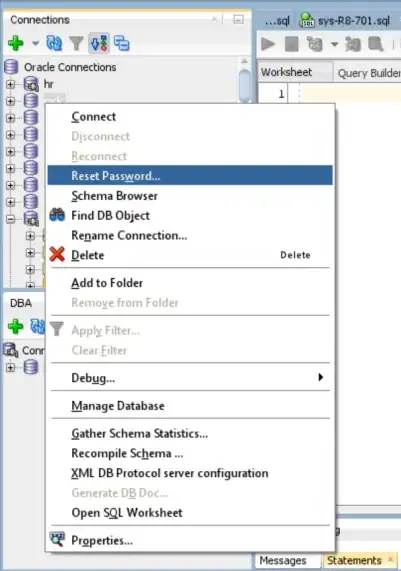Select the Oracle Connections root node
The width and height of the screenshot is (401, 571).
70,67
